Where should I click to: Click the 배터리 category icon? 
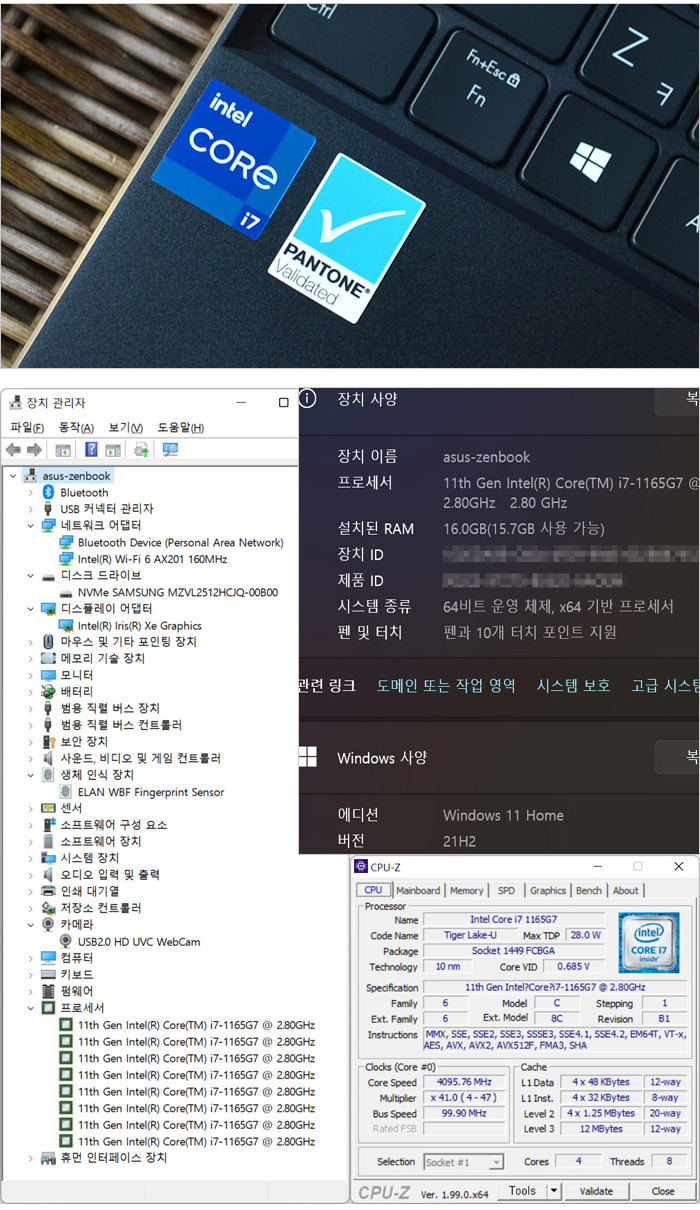[48, 691]
